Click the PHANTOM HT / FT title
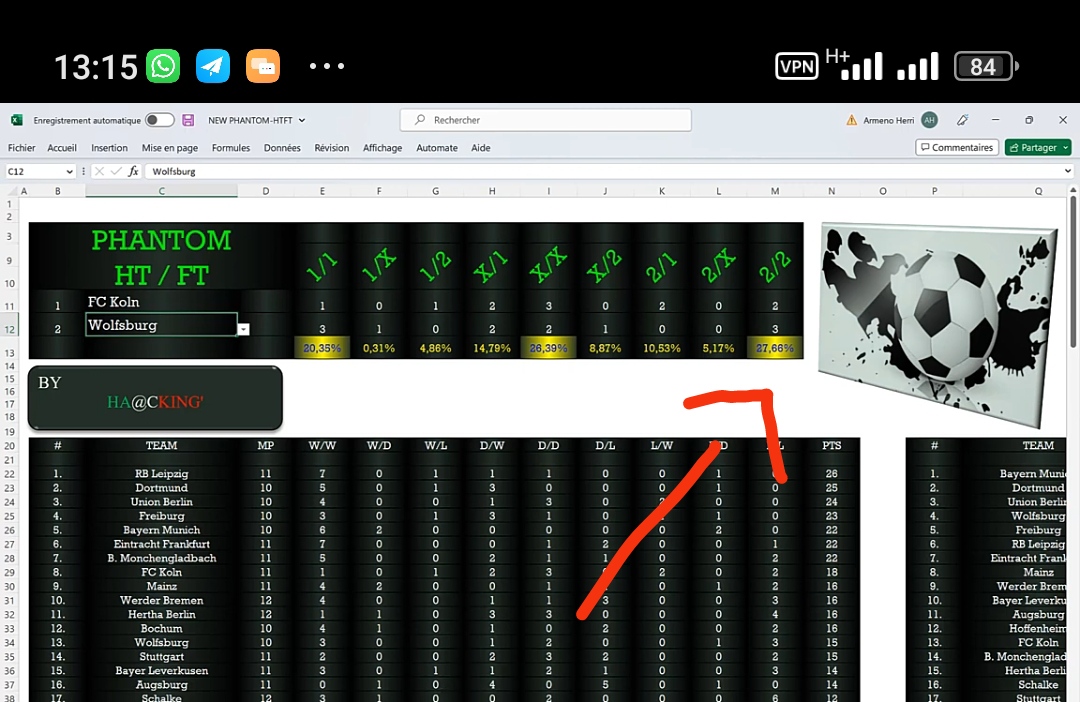The width and height of the screenshot is (1080, 702). (x=161, y=258)
